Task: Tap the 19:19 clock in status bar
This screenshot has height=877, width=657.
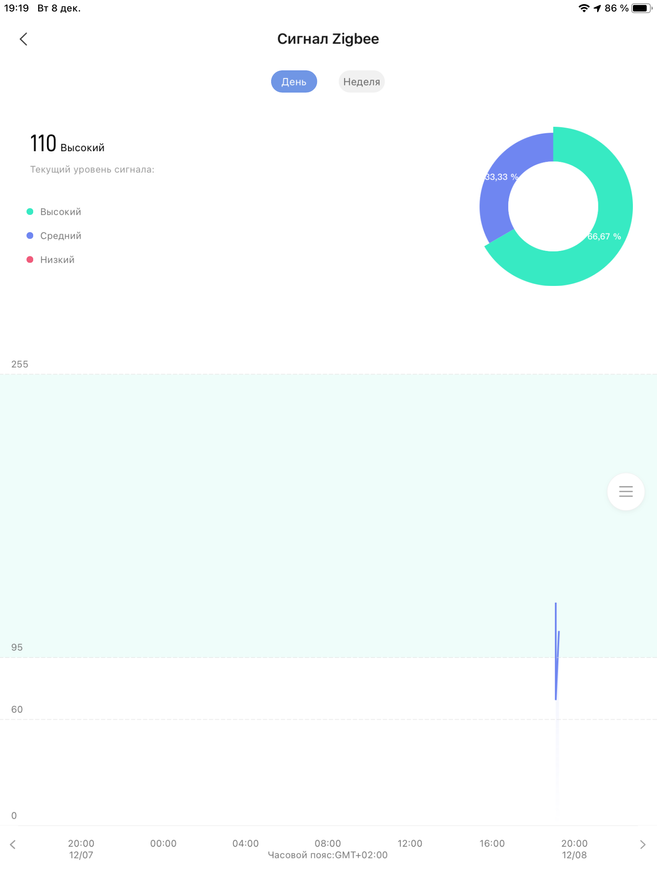Action: pyautogui.click(x=16, y=8)
